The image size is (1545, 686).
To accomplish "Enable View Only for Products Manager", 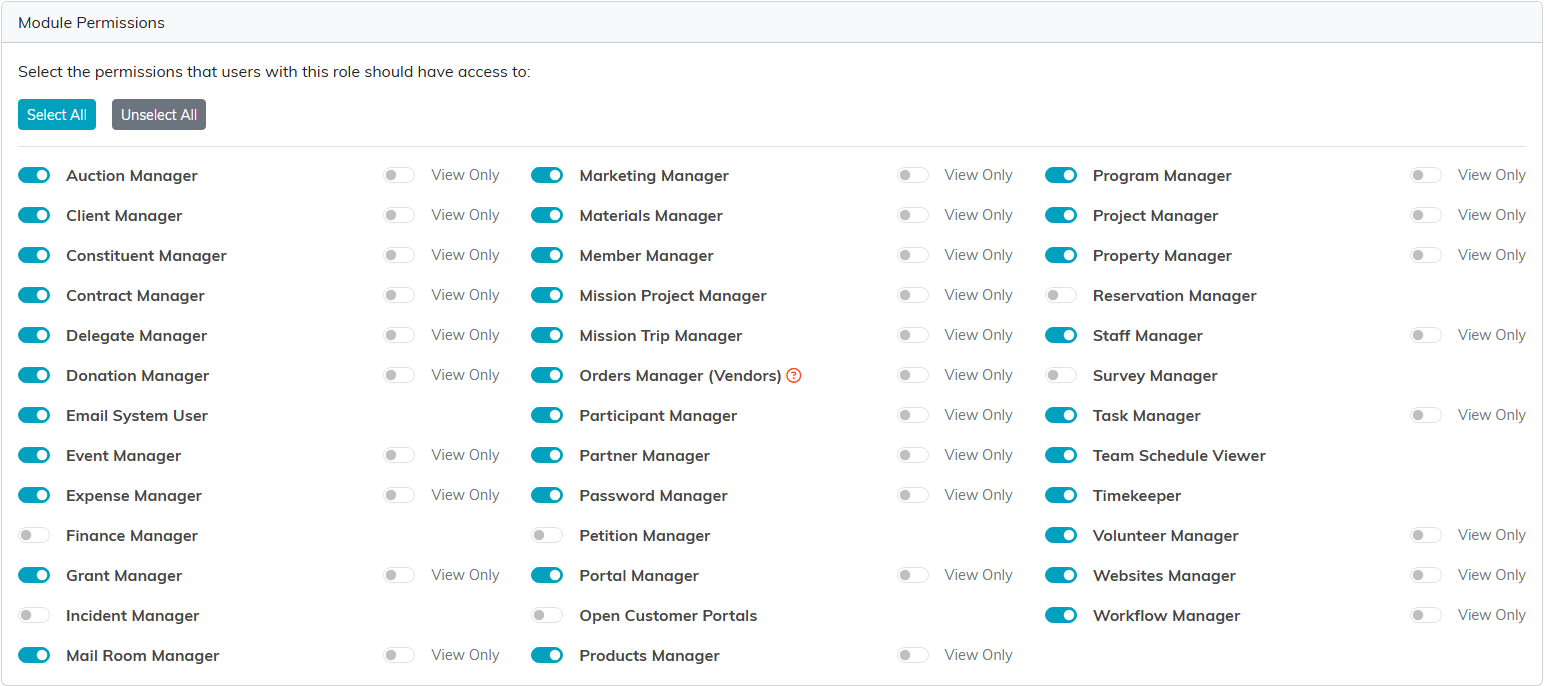I will [x=913, y=655].
